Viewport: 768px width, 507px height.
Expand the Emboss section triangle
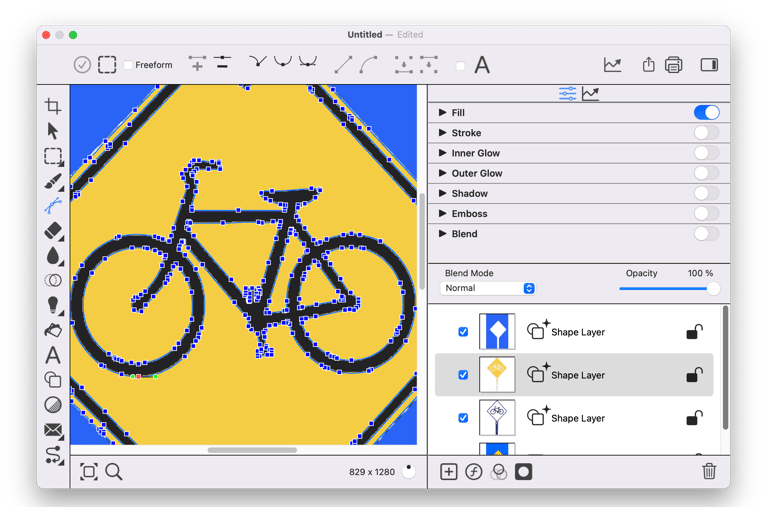442,214
